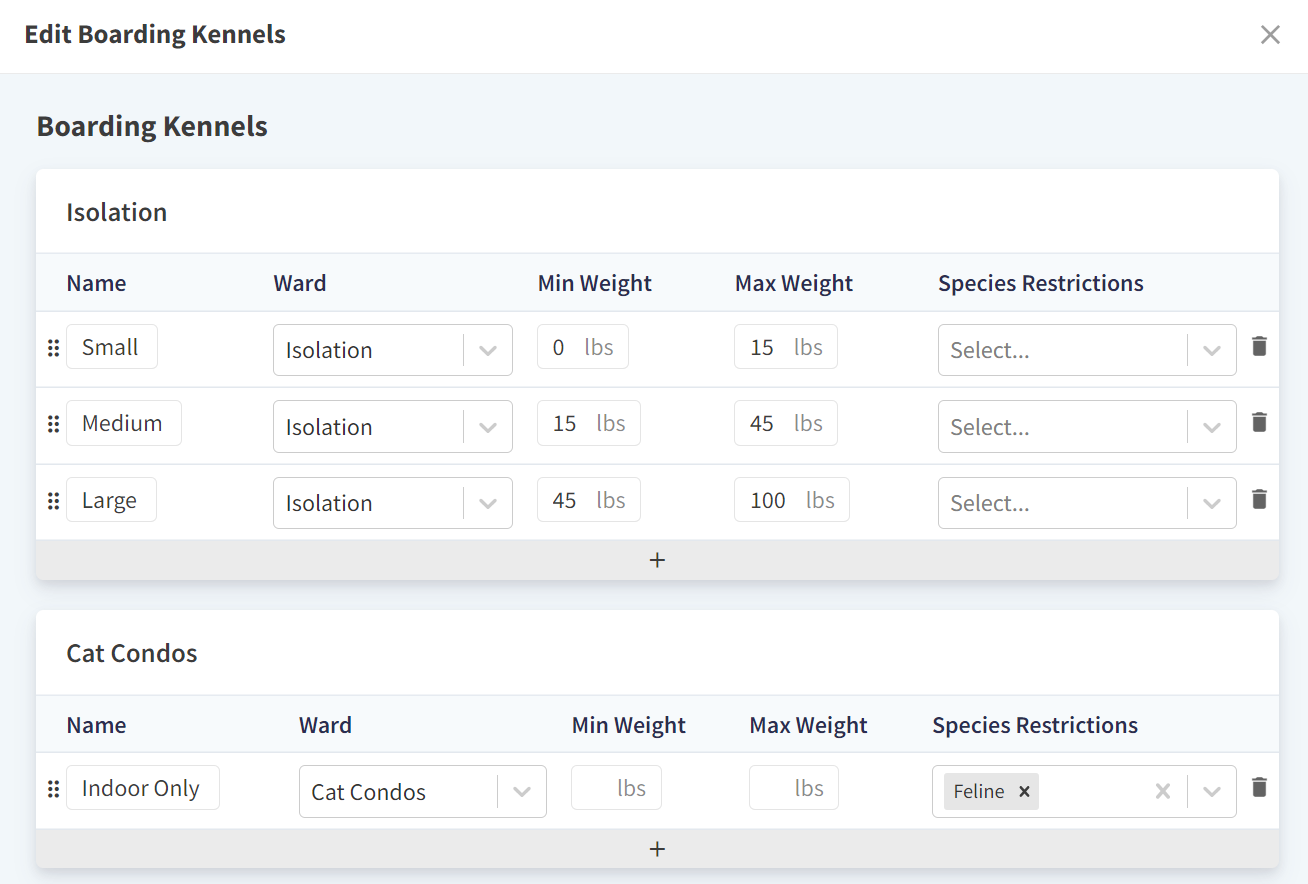Image resolution: width=1308 pixels, height=884 pixels.
Task: Add a new kennel to Isolation
Action: [x=657, y=560]
